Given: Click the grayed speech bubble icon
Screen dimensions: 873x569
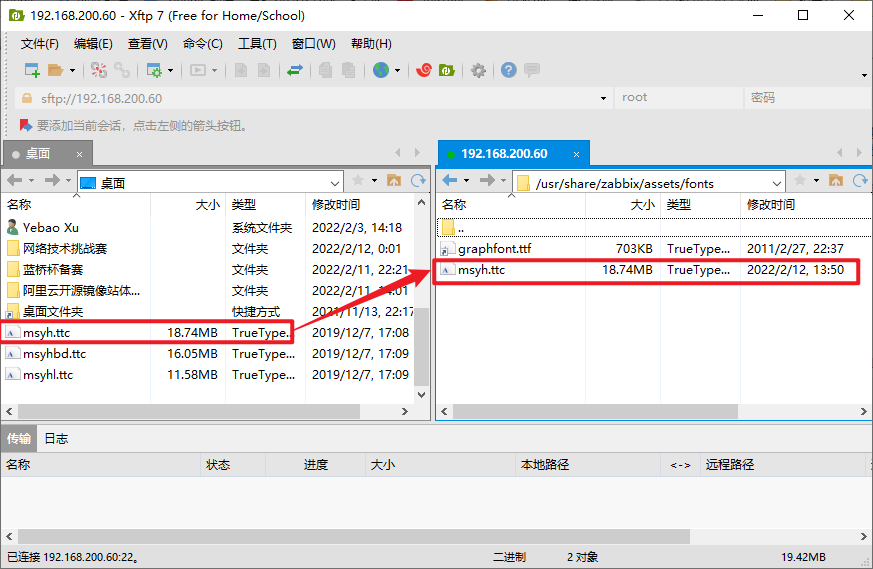Looking at the screenshot, I should pyautogui.click(x=532, y=70).
